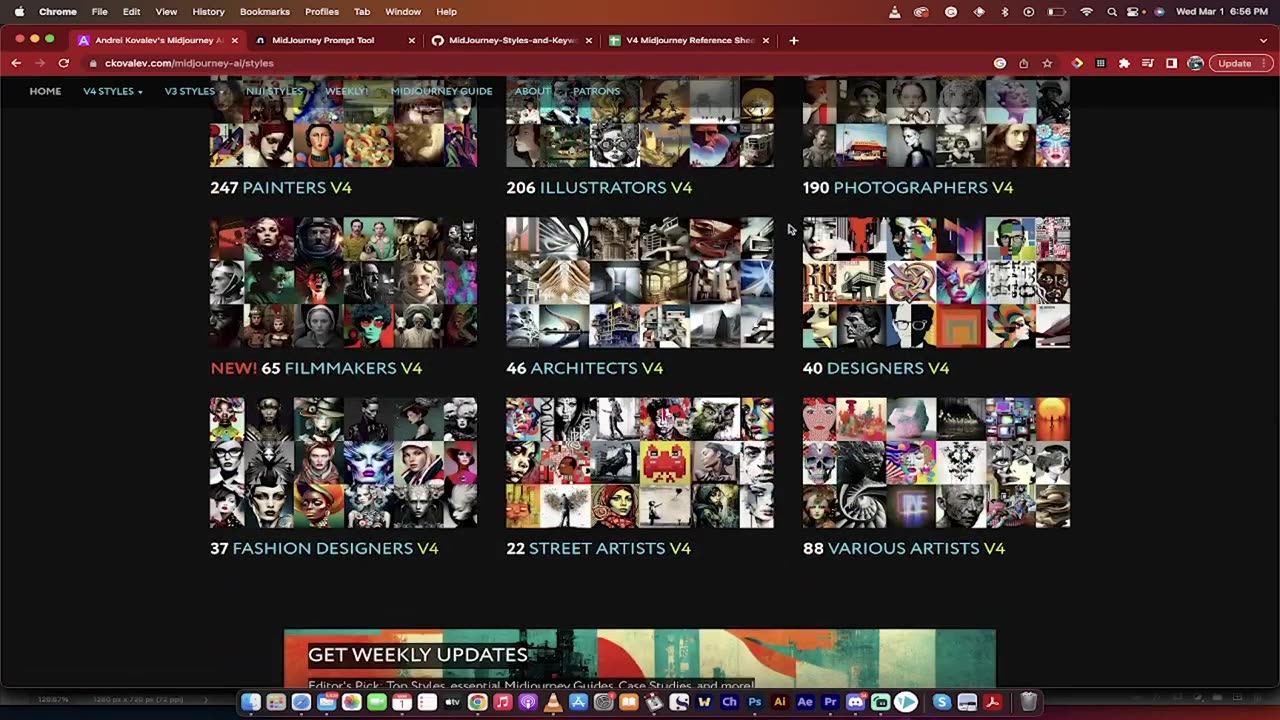
Task: Click the share page icon in the address bar
Action: 1023,63
